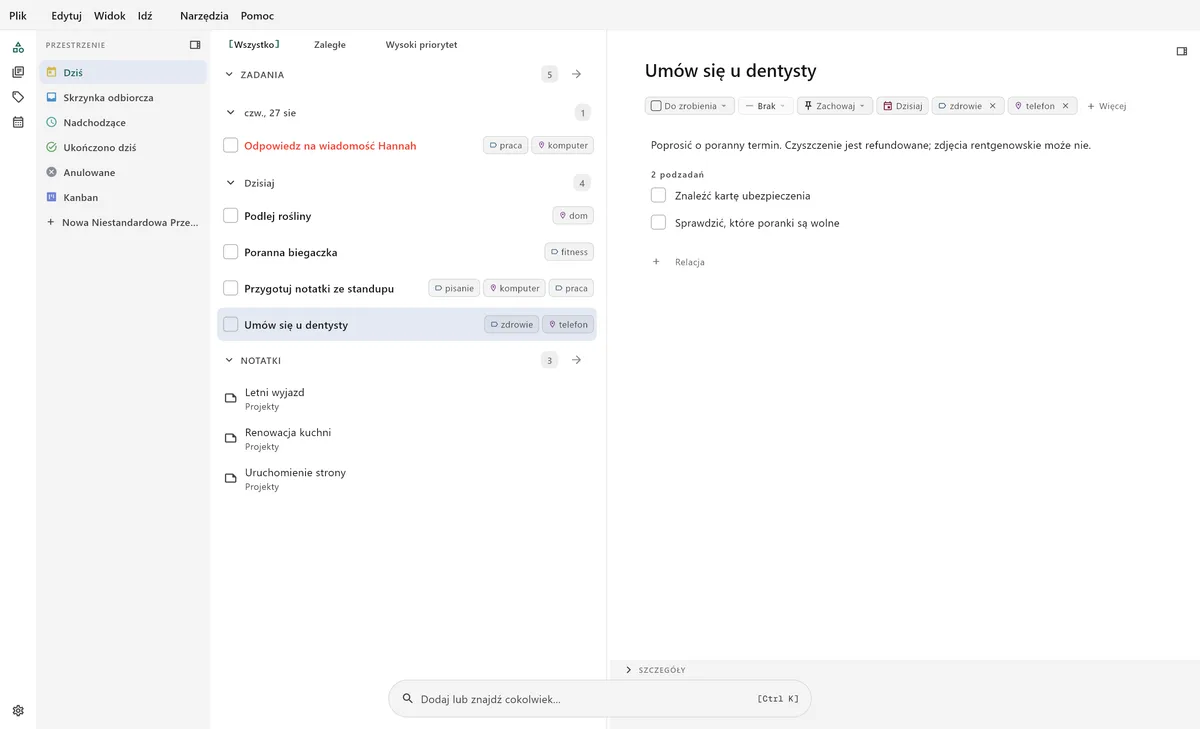This screenshot has width=1200, height=729.
Task: Switch to the Zaległe tab
Action: (x=329, y=45)
